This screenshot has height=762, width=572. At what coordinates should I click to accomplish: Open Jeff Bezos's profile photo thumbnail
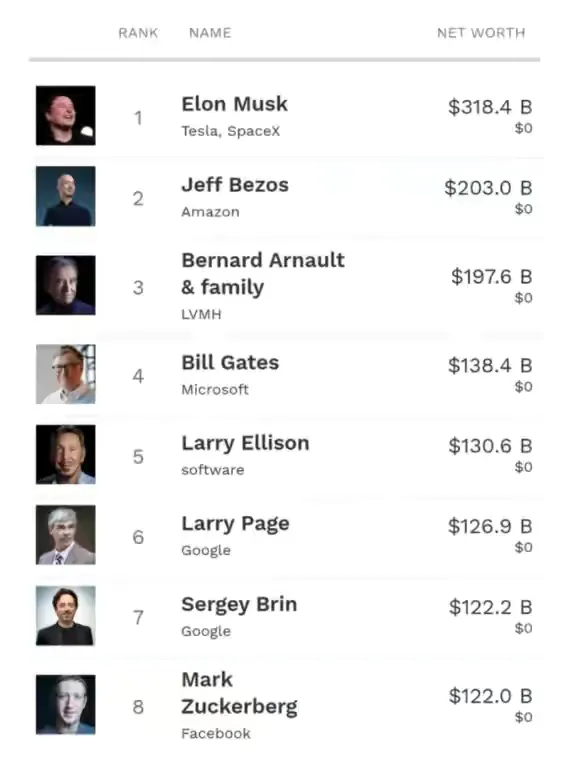click(66, 196)
